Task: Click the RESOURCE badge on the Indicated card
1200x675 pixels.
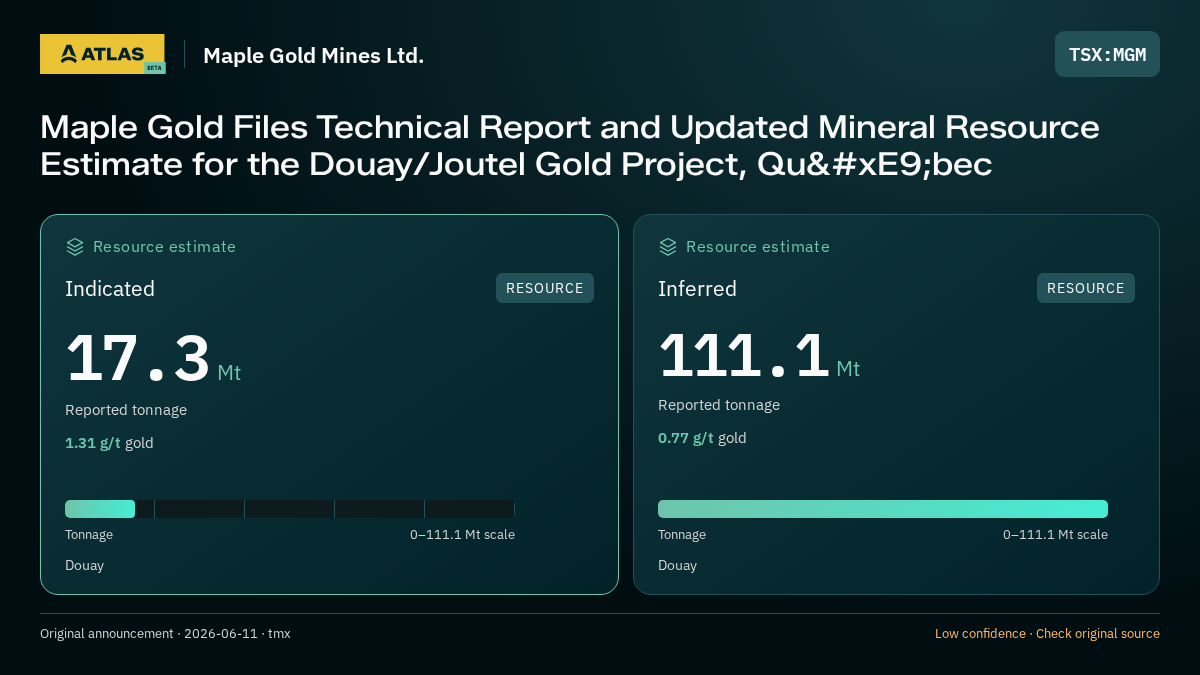Action: click(x=545, y=288)
